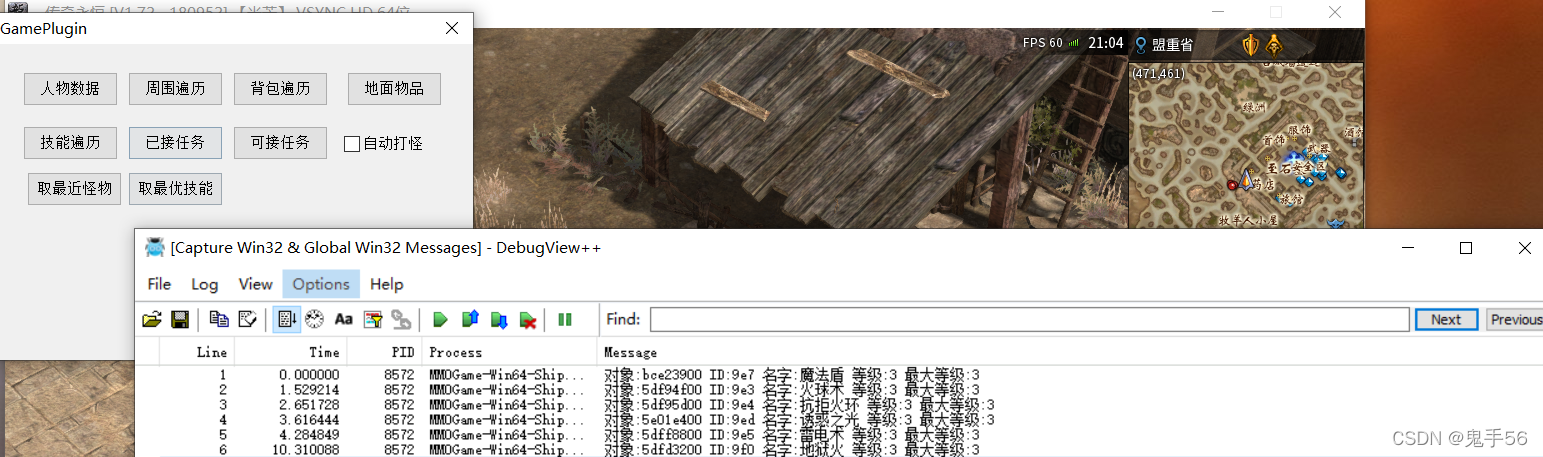This screenshot has height=457, width=1543.
Task: Click the plain green arrow run icon
Action: [440, 320]
